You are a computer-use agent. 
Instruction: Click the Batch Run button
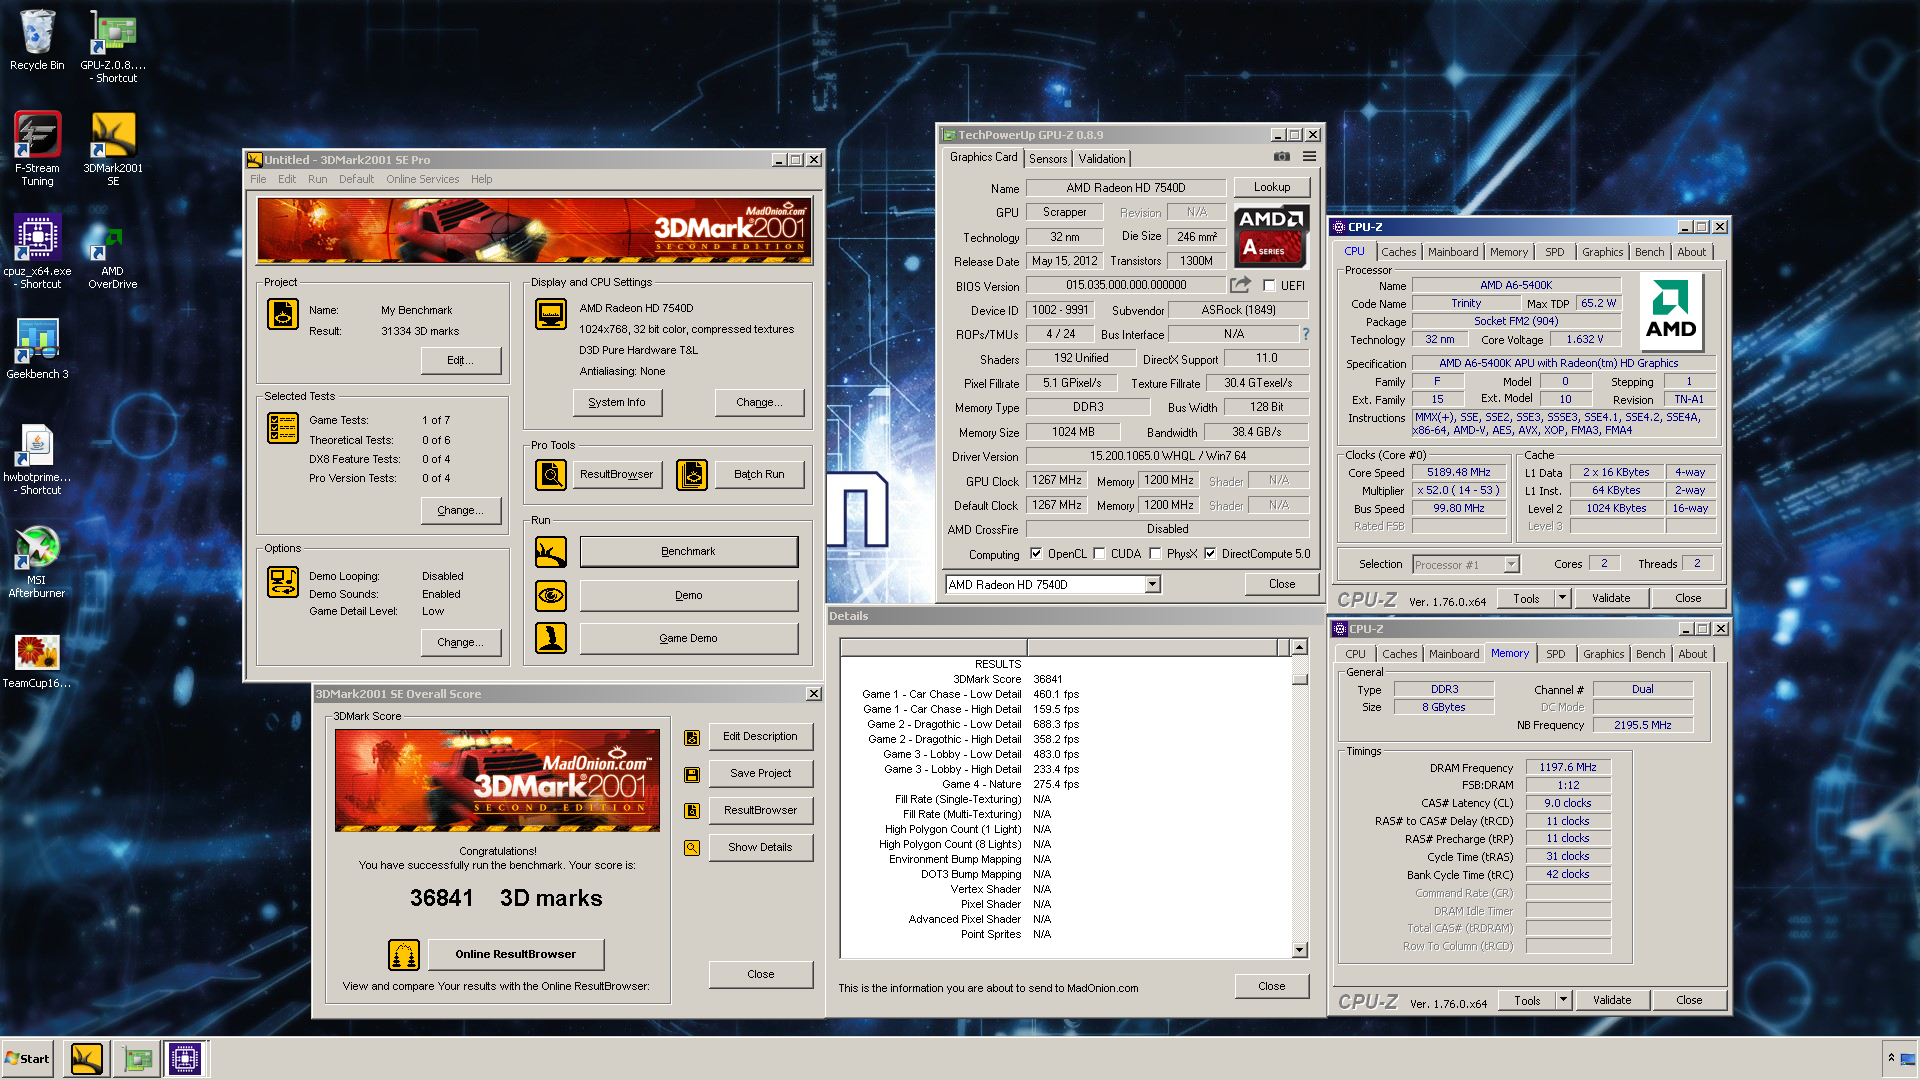point(759,474)
